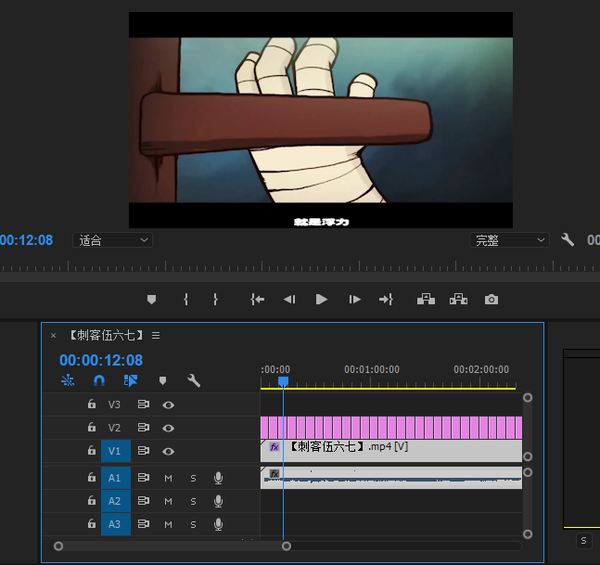Click timeline timecode 00:00:12:08

pyautogui.click(x=101, y=360)
